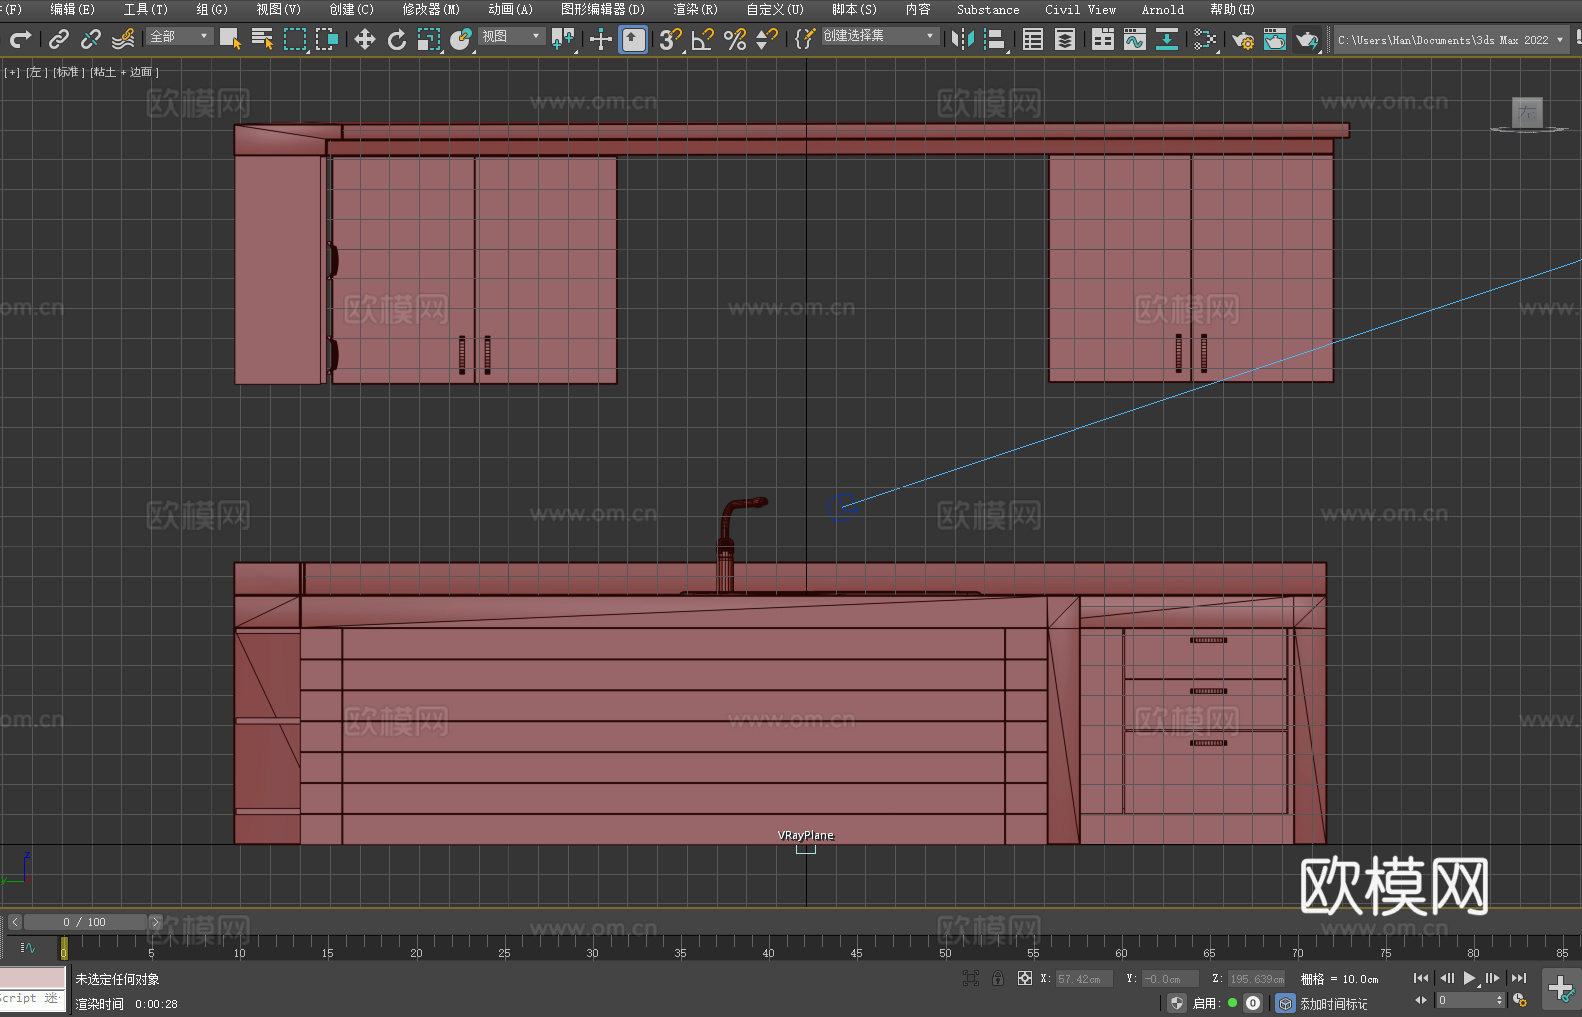Open the 修改器(M) menu
Viewport: 1582px width, 1017px height.
[x=431, y=9]
